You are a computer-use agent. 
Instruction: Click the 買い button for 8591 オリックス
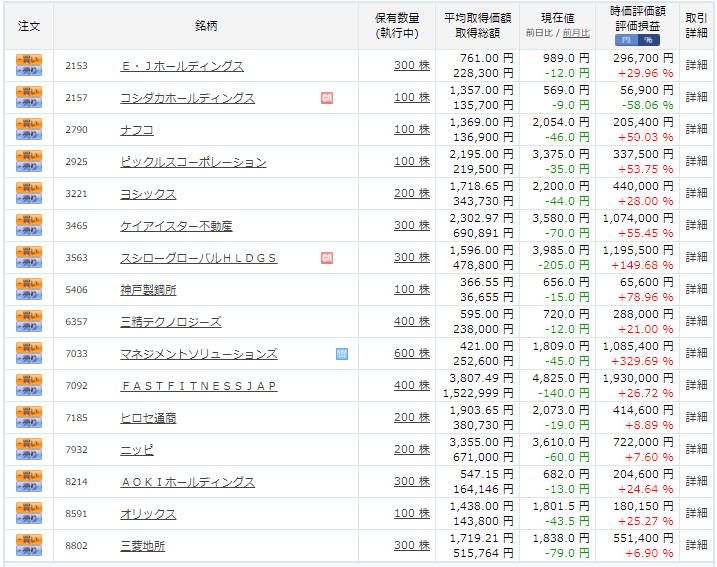tap(29, 508)
